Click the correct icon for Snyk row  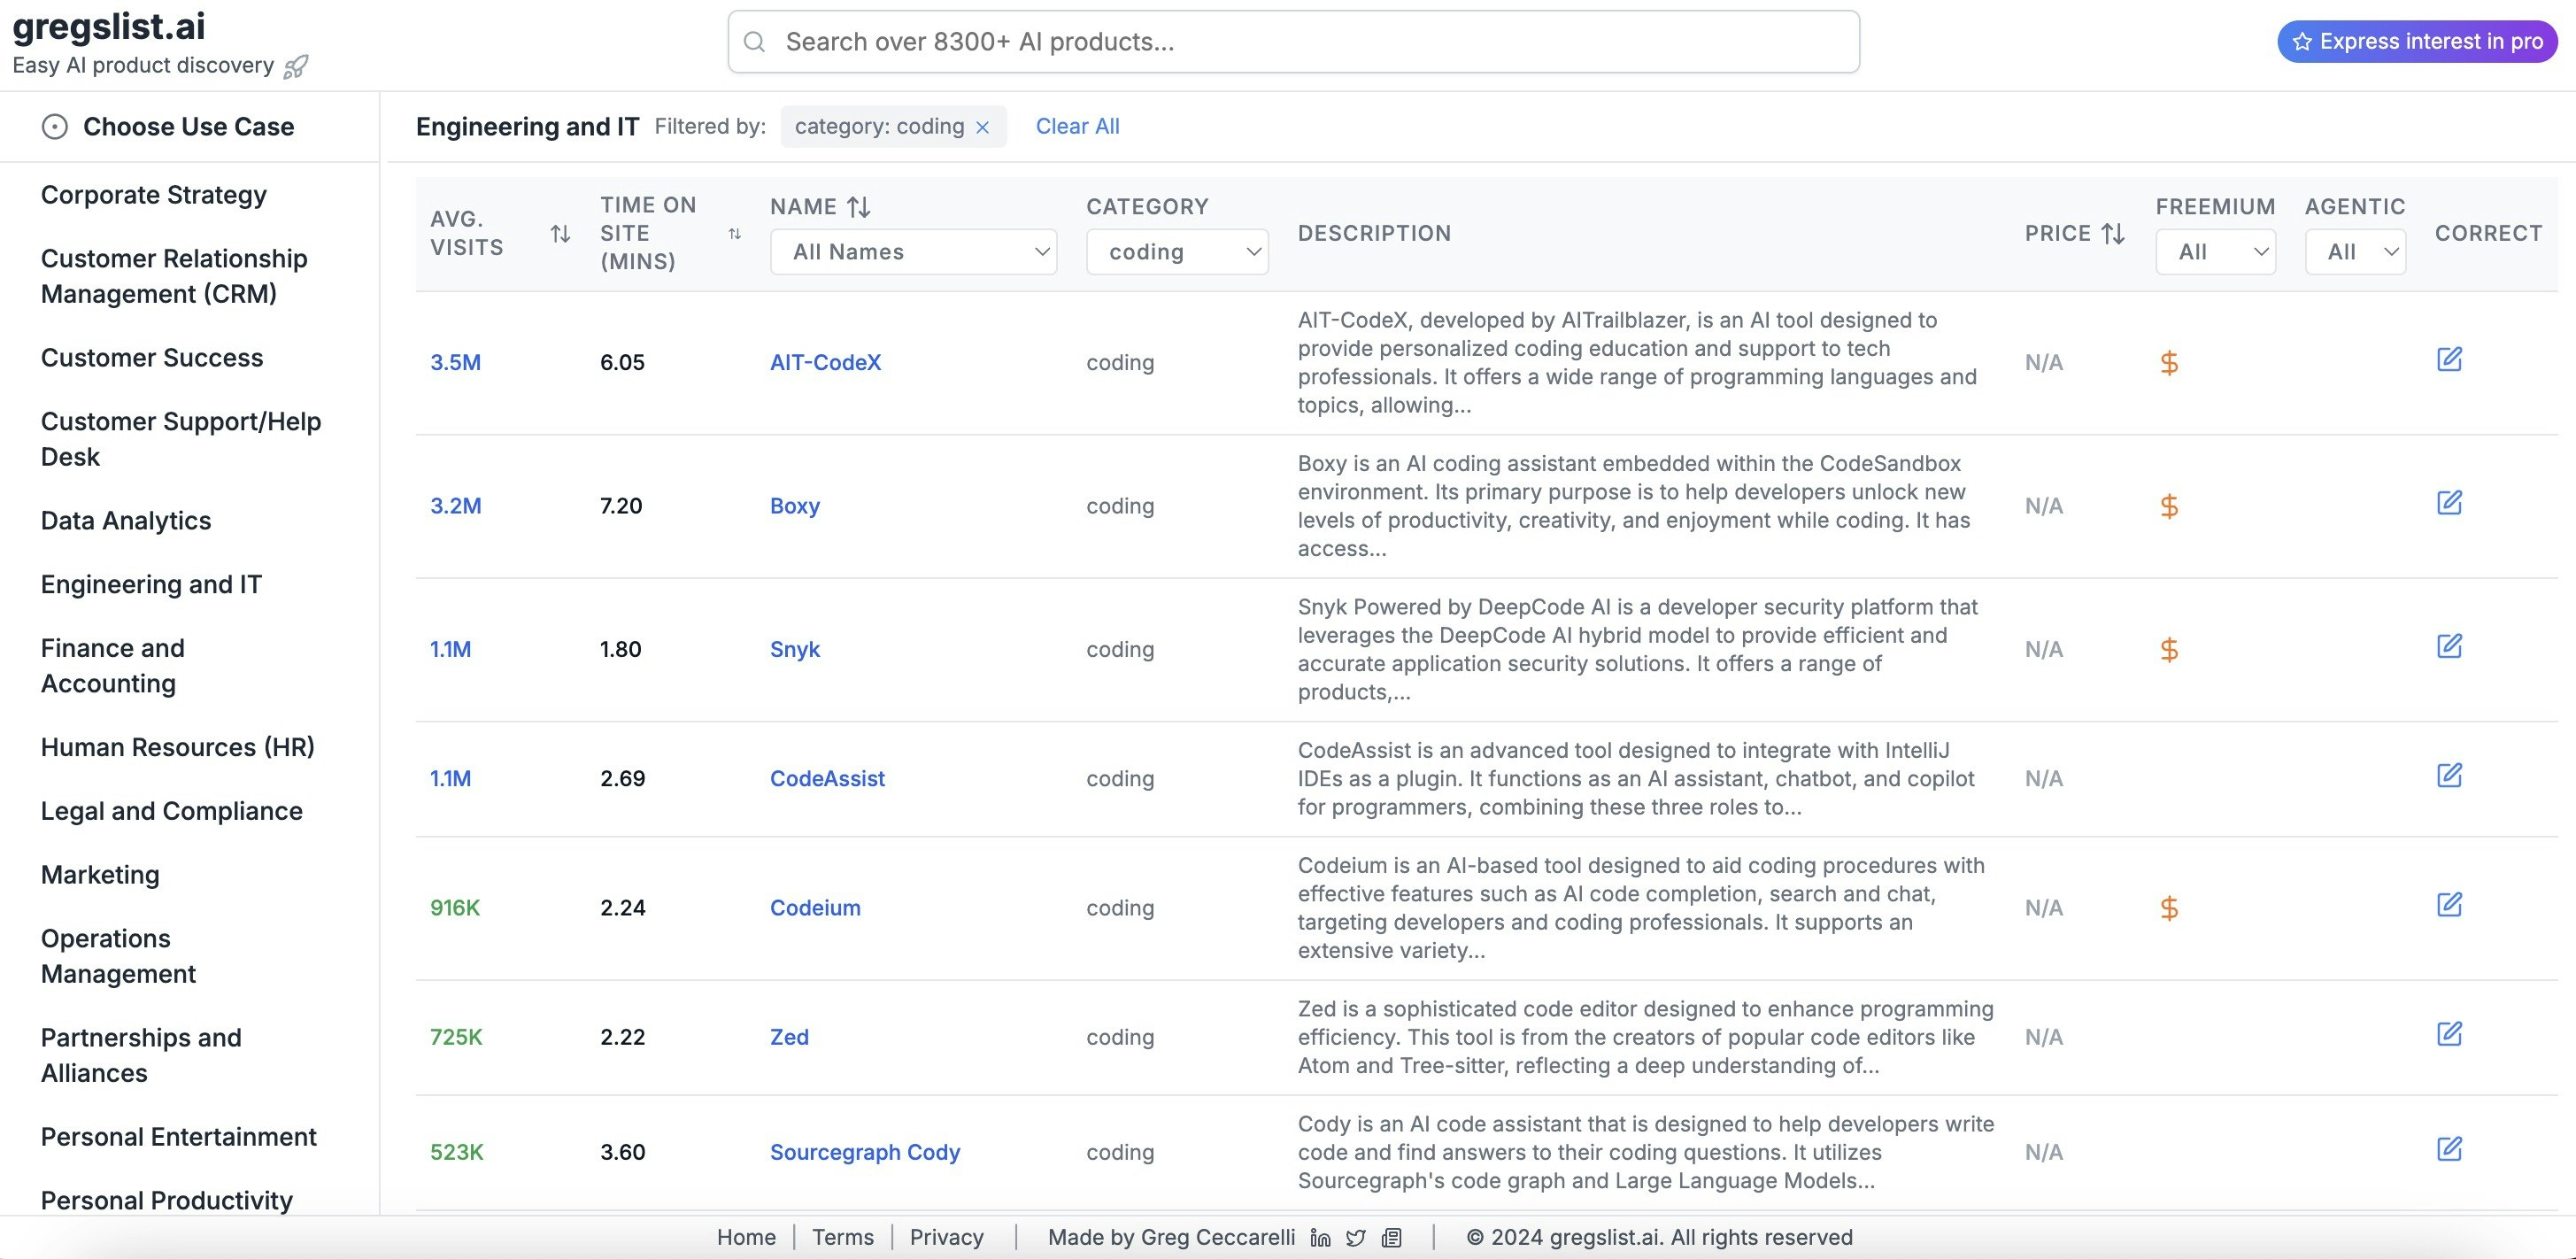2449,647
